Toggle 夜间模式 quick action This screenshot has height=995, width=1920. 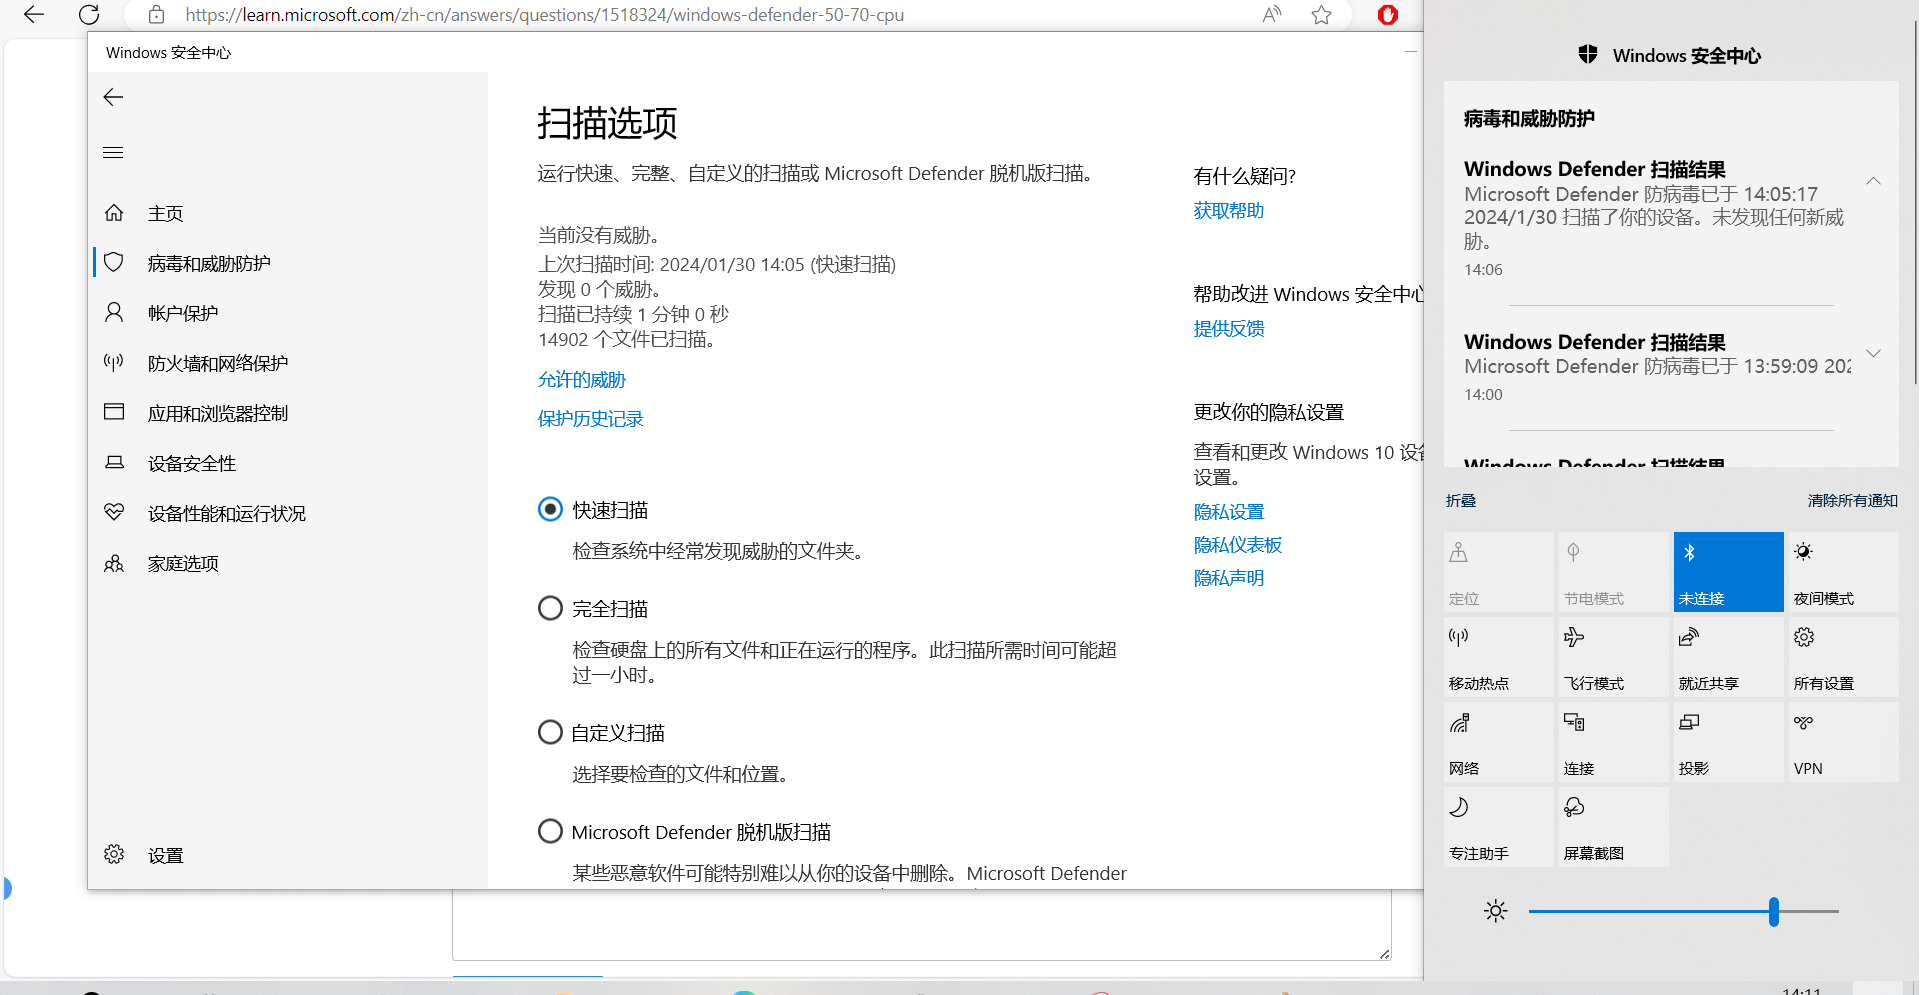tap(1843, 572)
